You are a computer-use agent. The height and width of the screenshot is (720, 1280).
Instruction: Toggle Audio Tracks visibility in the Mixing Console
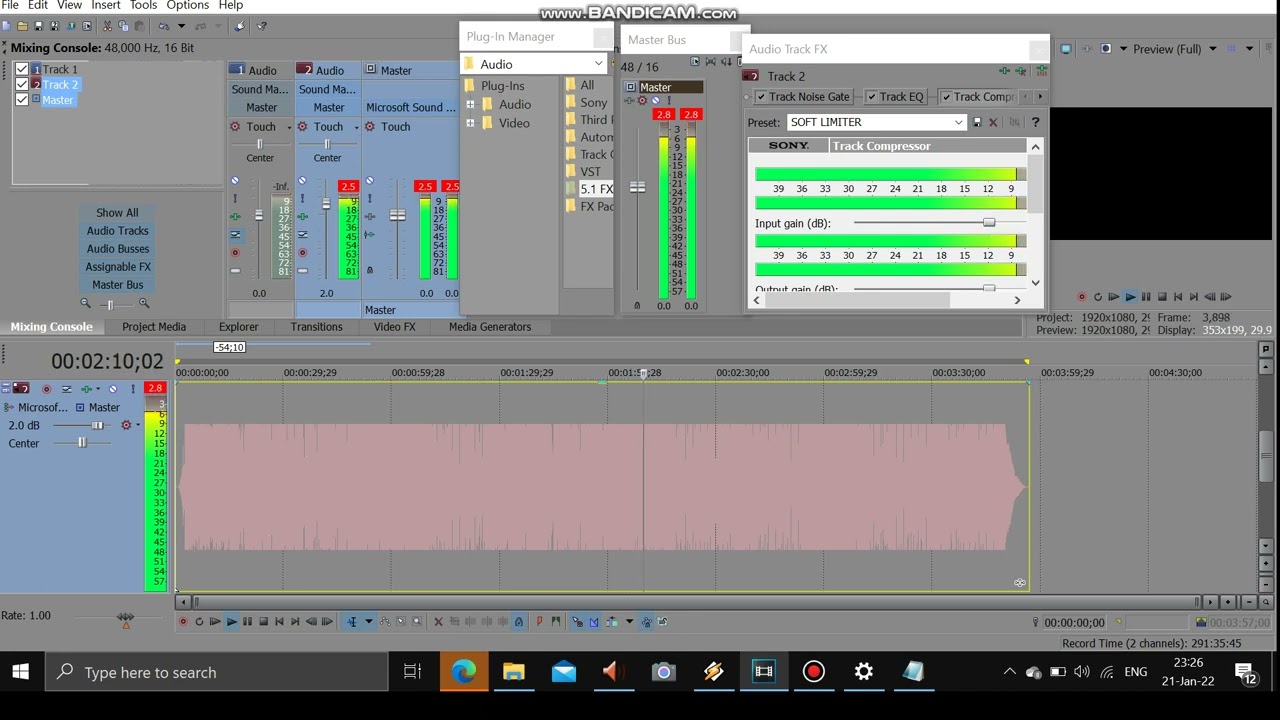(x=117, y=231)
